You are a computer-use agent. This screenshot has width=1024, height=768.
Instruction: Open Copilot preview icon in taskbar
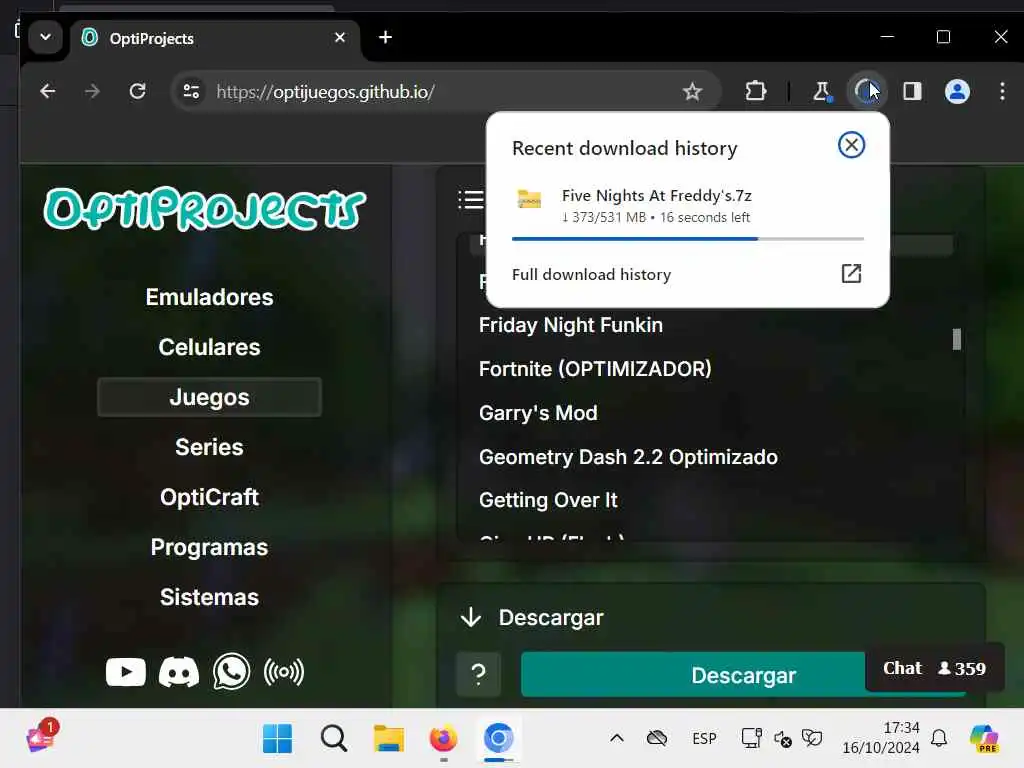coord(984,739)
